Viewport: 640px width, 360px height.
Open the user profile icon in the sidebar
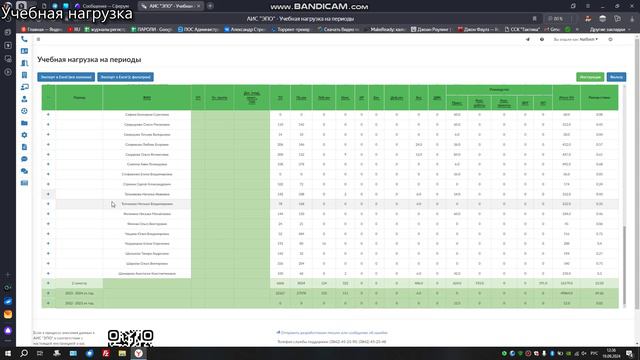pos(24,99)
